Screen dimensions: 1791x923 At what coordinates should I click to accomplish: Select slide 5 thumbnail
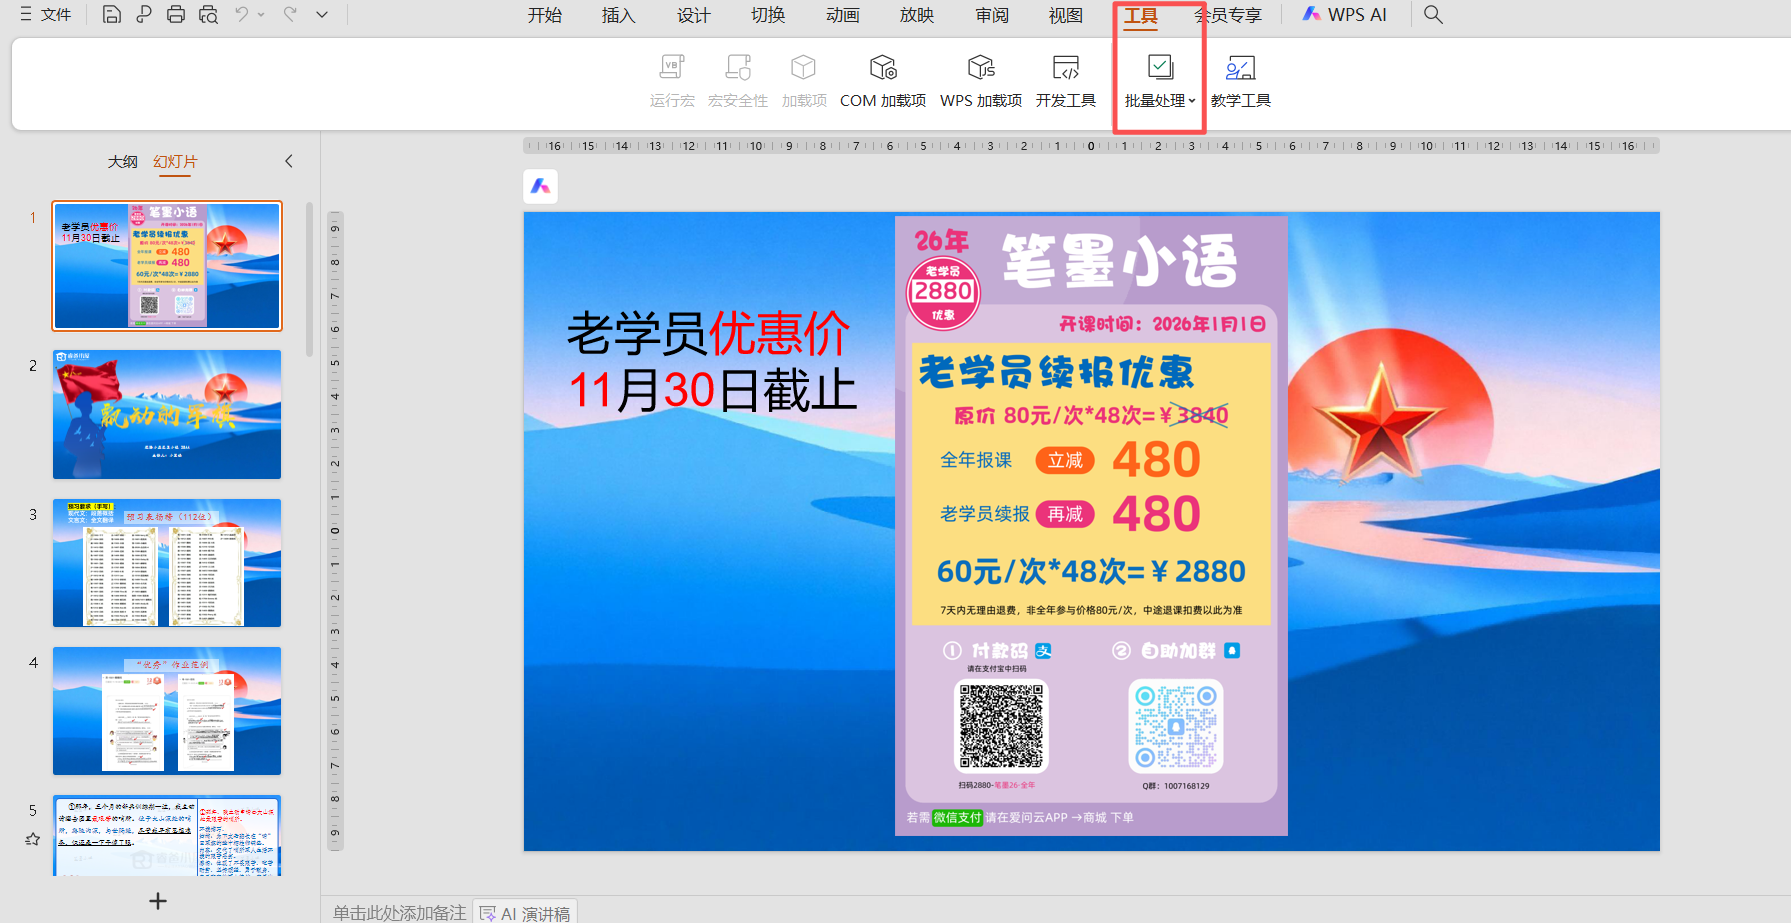pyautogui.click(x=167, y=836)
